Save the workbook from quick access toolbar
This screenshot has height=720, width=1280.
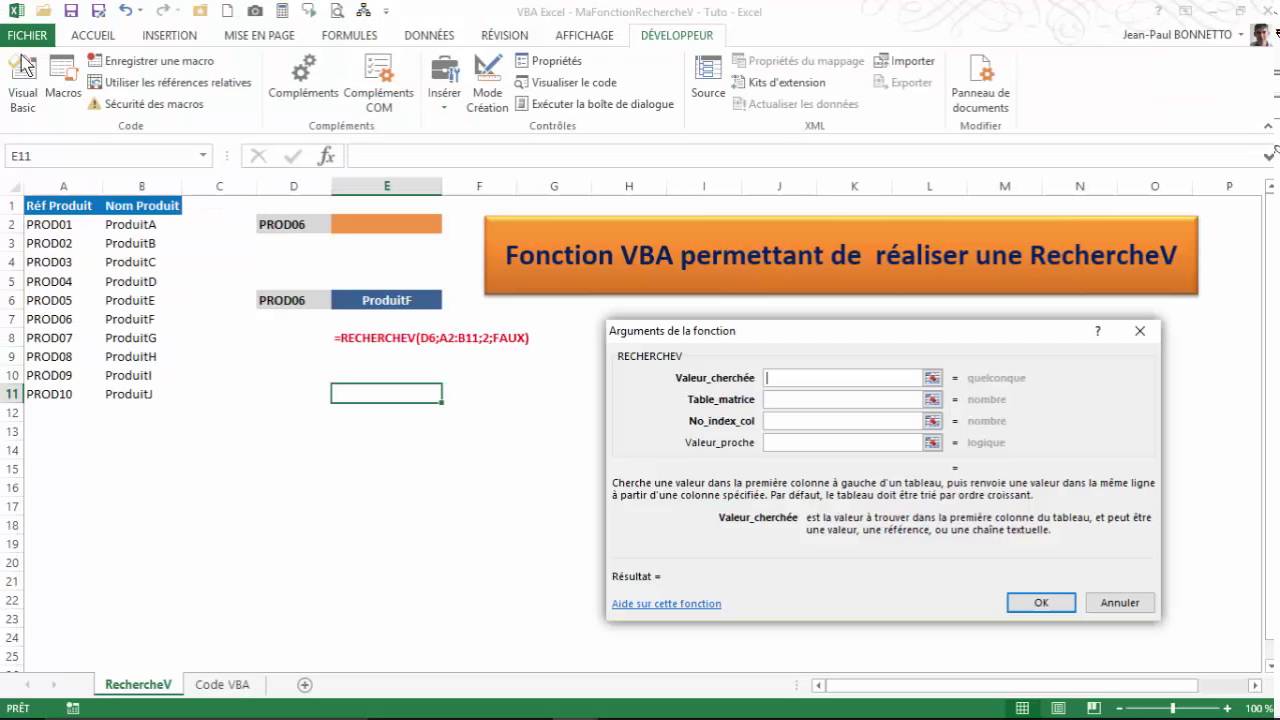coord(71,12)
